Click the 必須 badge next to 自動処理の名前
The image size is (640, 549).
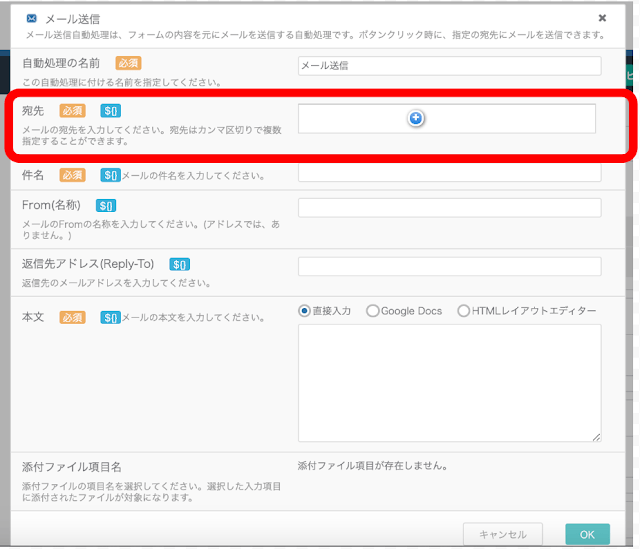click(x=128, y=63)
